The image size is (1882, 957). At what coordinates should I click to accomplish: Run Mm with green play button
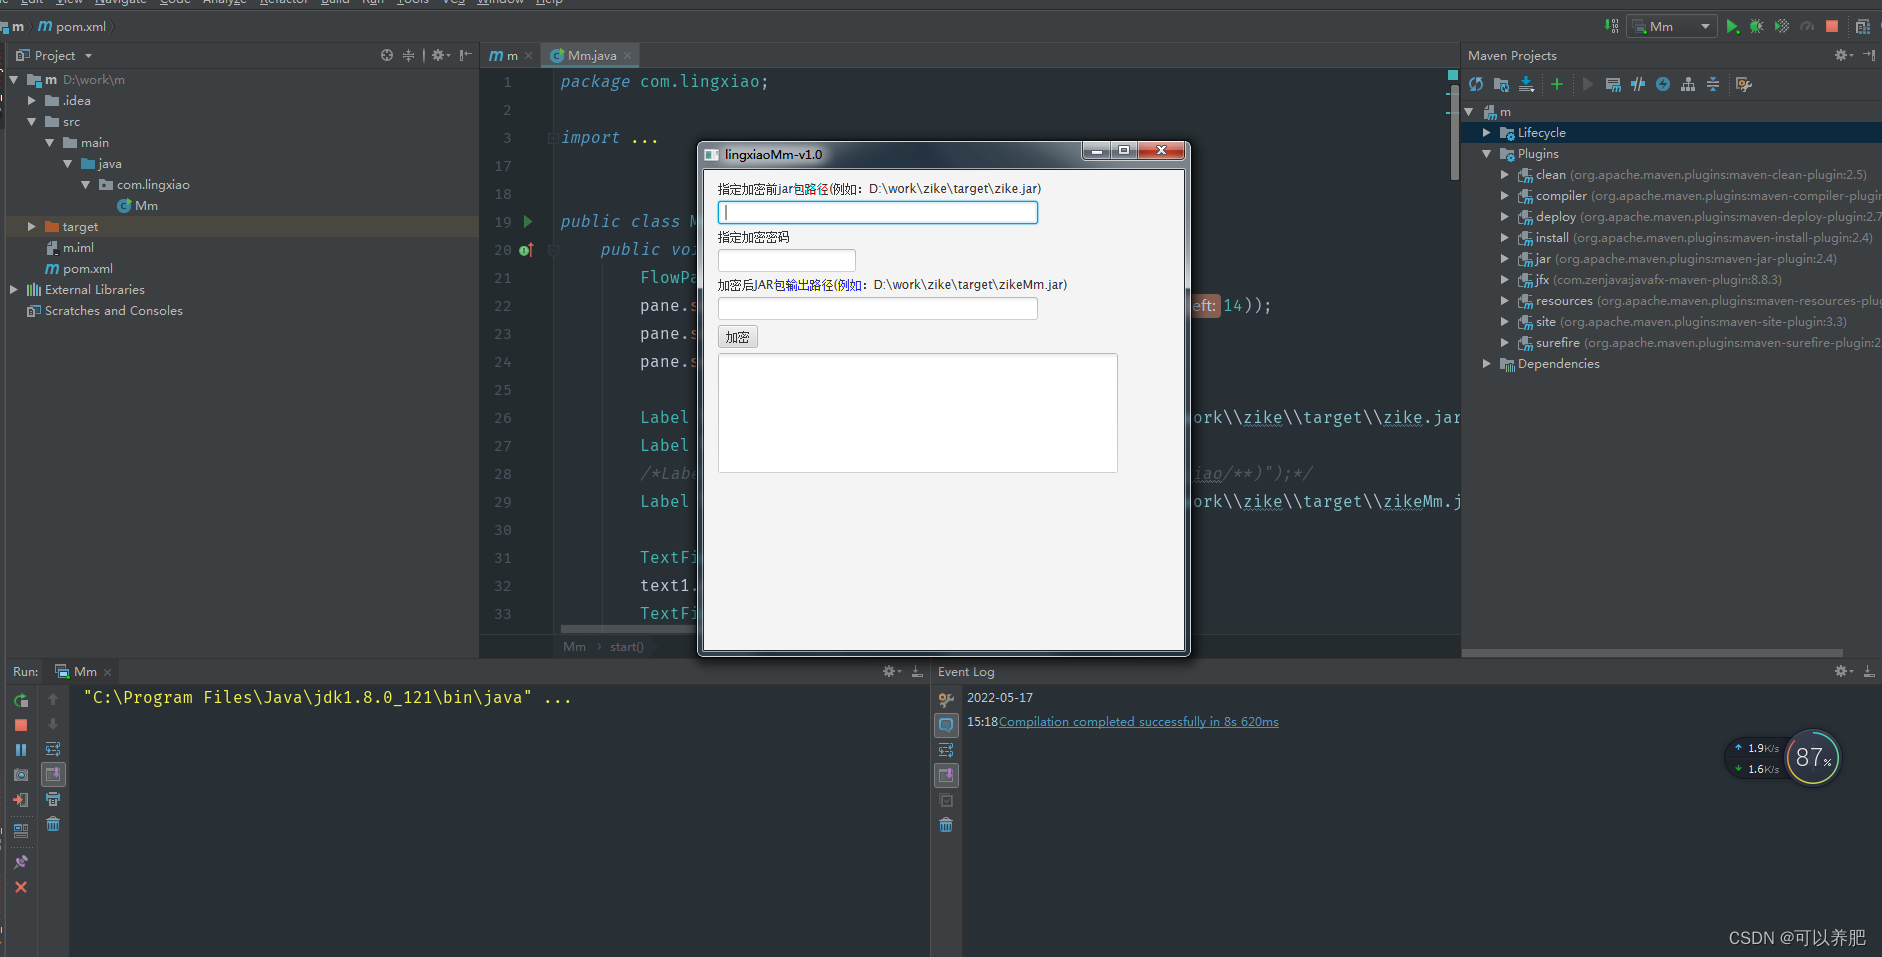[1733, 26]
